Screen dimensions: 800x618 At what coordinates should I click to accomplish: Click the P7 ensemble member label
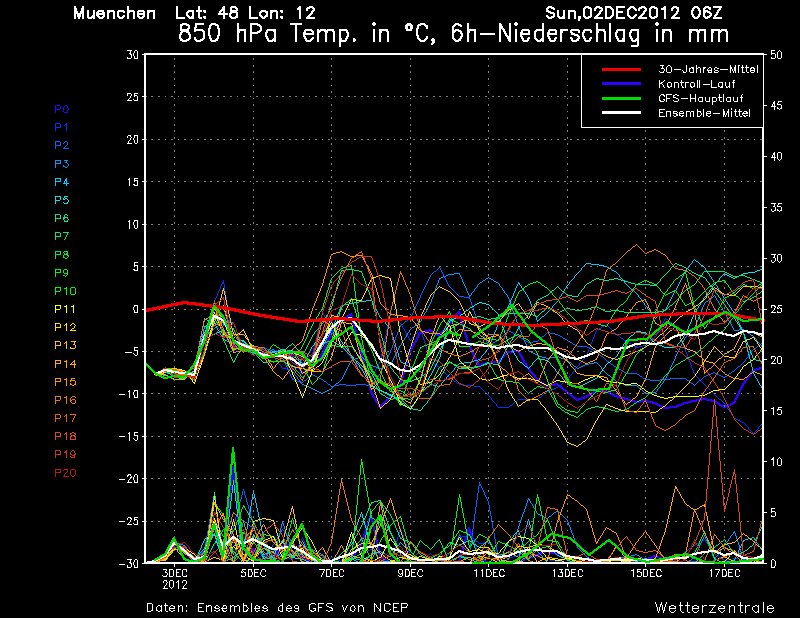click(x=61, y=236)
